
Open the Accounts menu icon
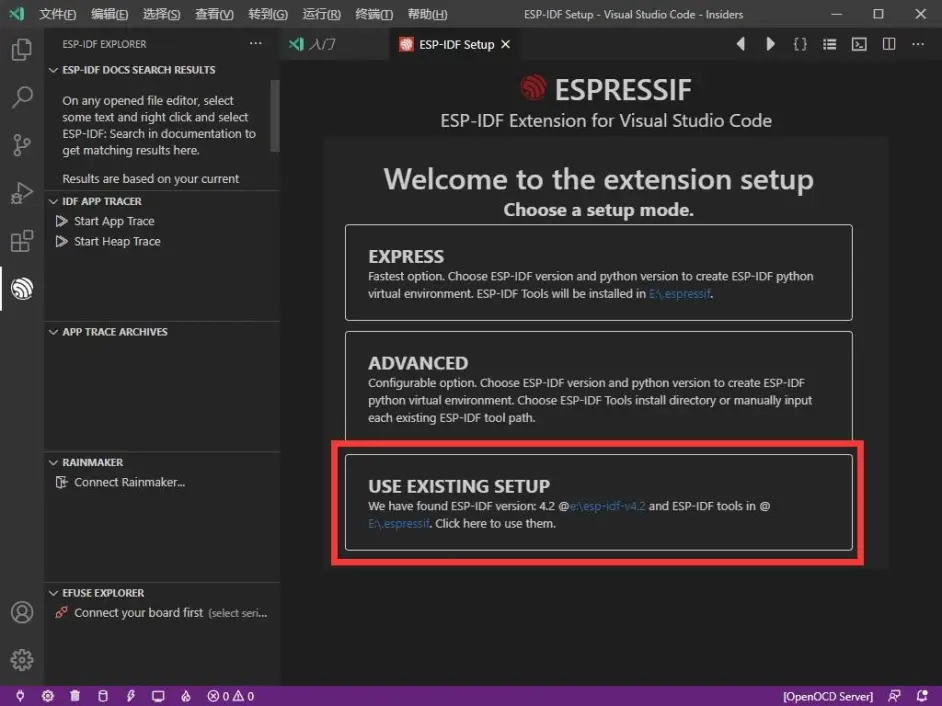22,612
